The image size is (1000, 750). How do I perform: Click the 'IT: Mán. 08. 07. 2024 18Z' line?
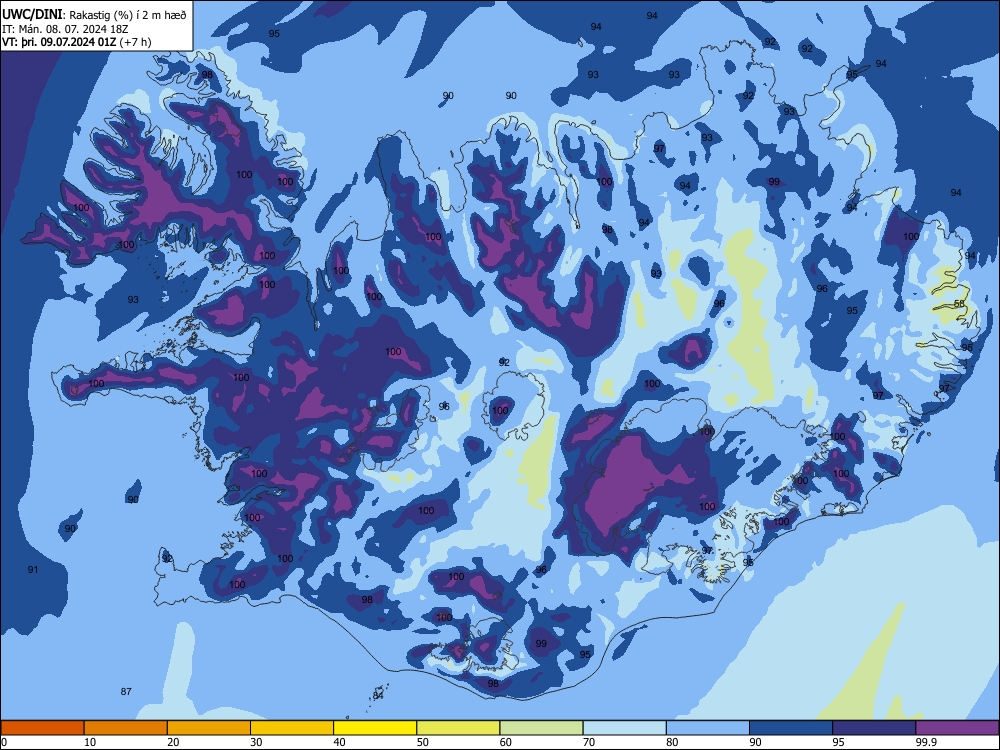tap(66, 29)
